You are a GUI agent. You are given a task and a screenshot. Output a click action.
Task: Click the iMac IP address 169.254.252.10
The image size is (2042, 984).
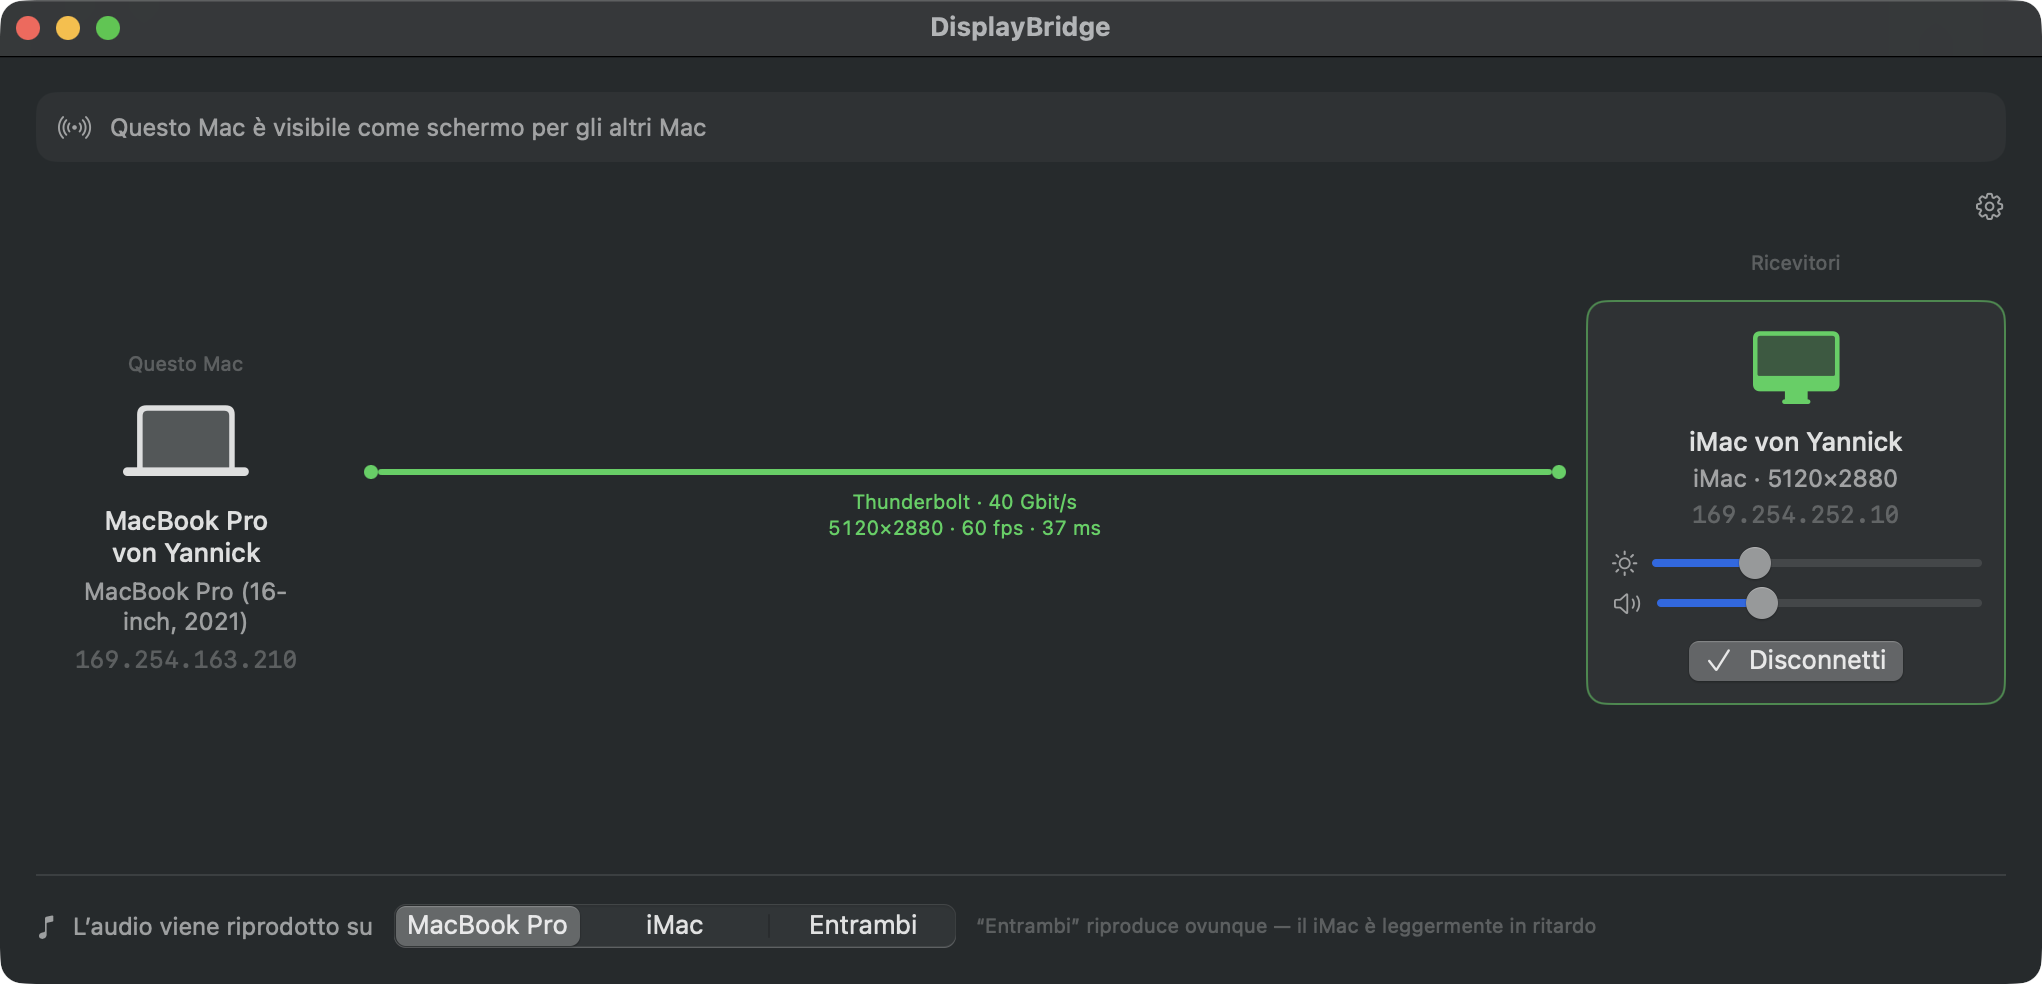pos(1795,515)
